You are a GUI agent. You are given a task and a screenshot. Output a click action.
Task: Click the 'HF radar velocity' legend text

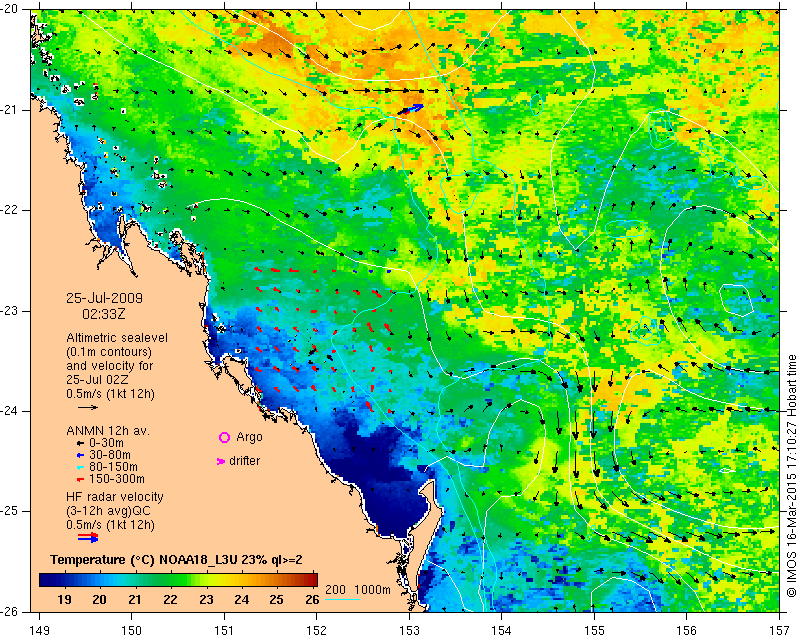115,497
